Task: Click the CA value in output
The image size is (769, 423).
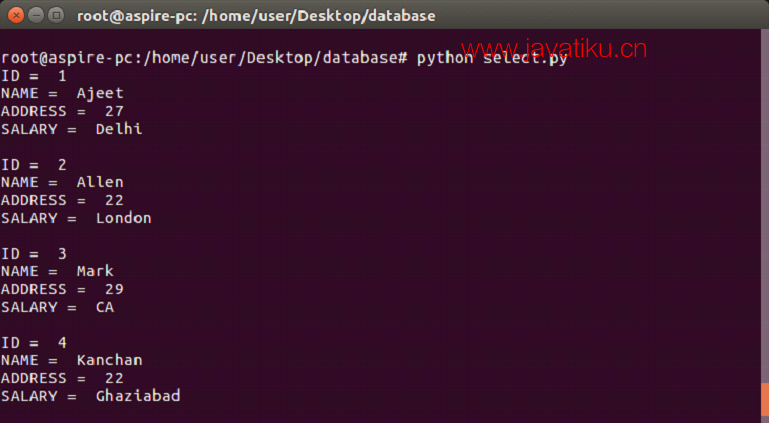Action: tap(105, 307)
